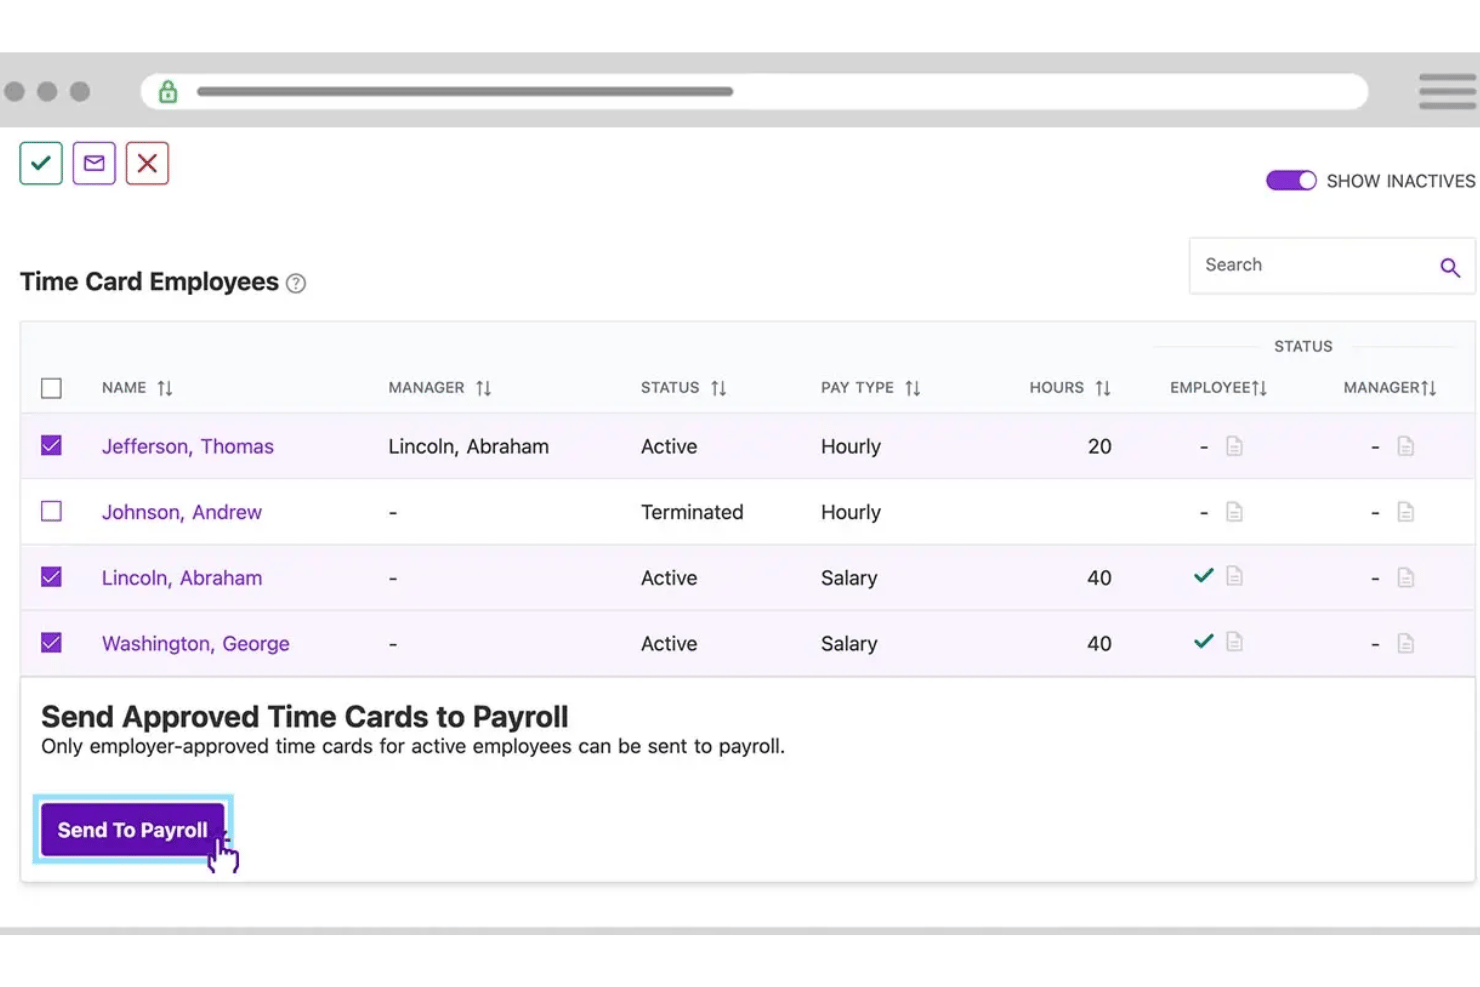1480x987 pixels.
Task: Click the Send To Payroll button
Action: tap(132, 830)
